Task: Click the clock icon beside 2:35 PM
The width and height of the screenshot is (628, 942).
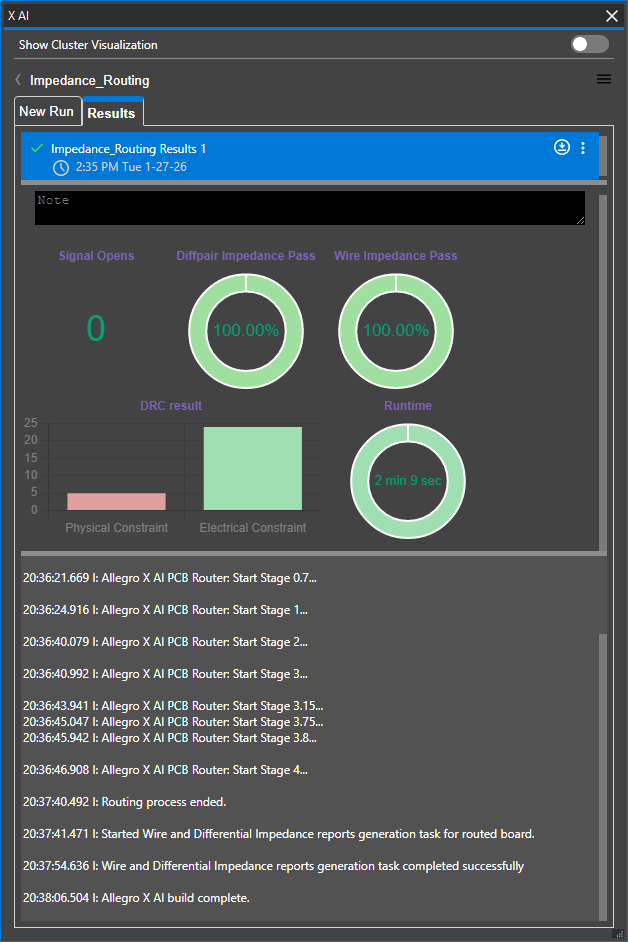Action: (61, 168)
